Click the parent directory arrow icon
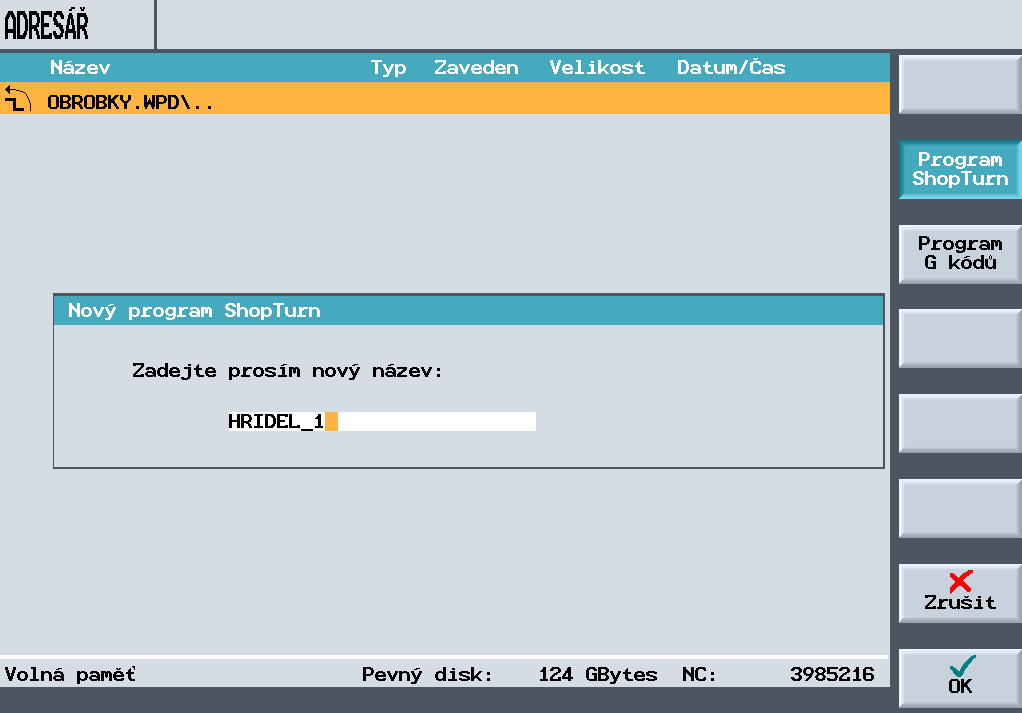Image resolution: width=1022 pixels, height=713 pixels. (x=18, y=99)
